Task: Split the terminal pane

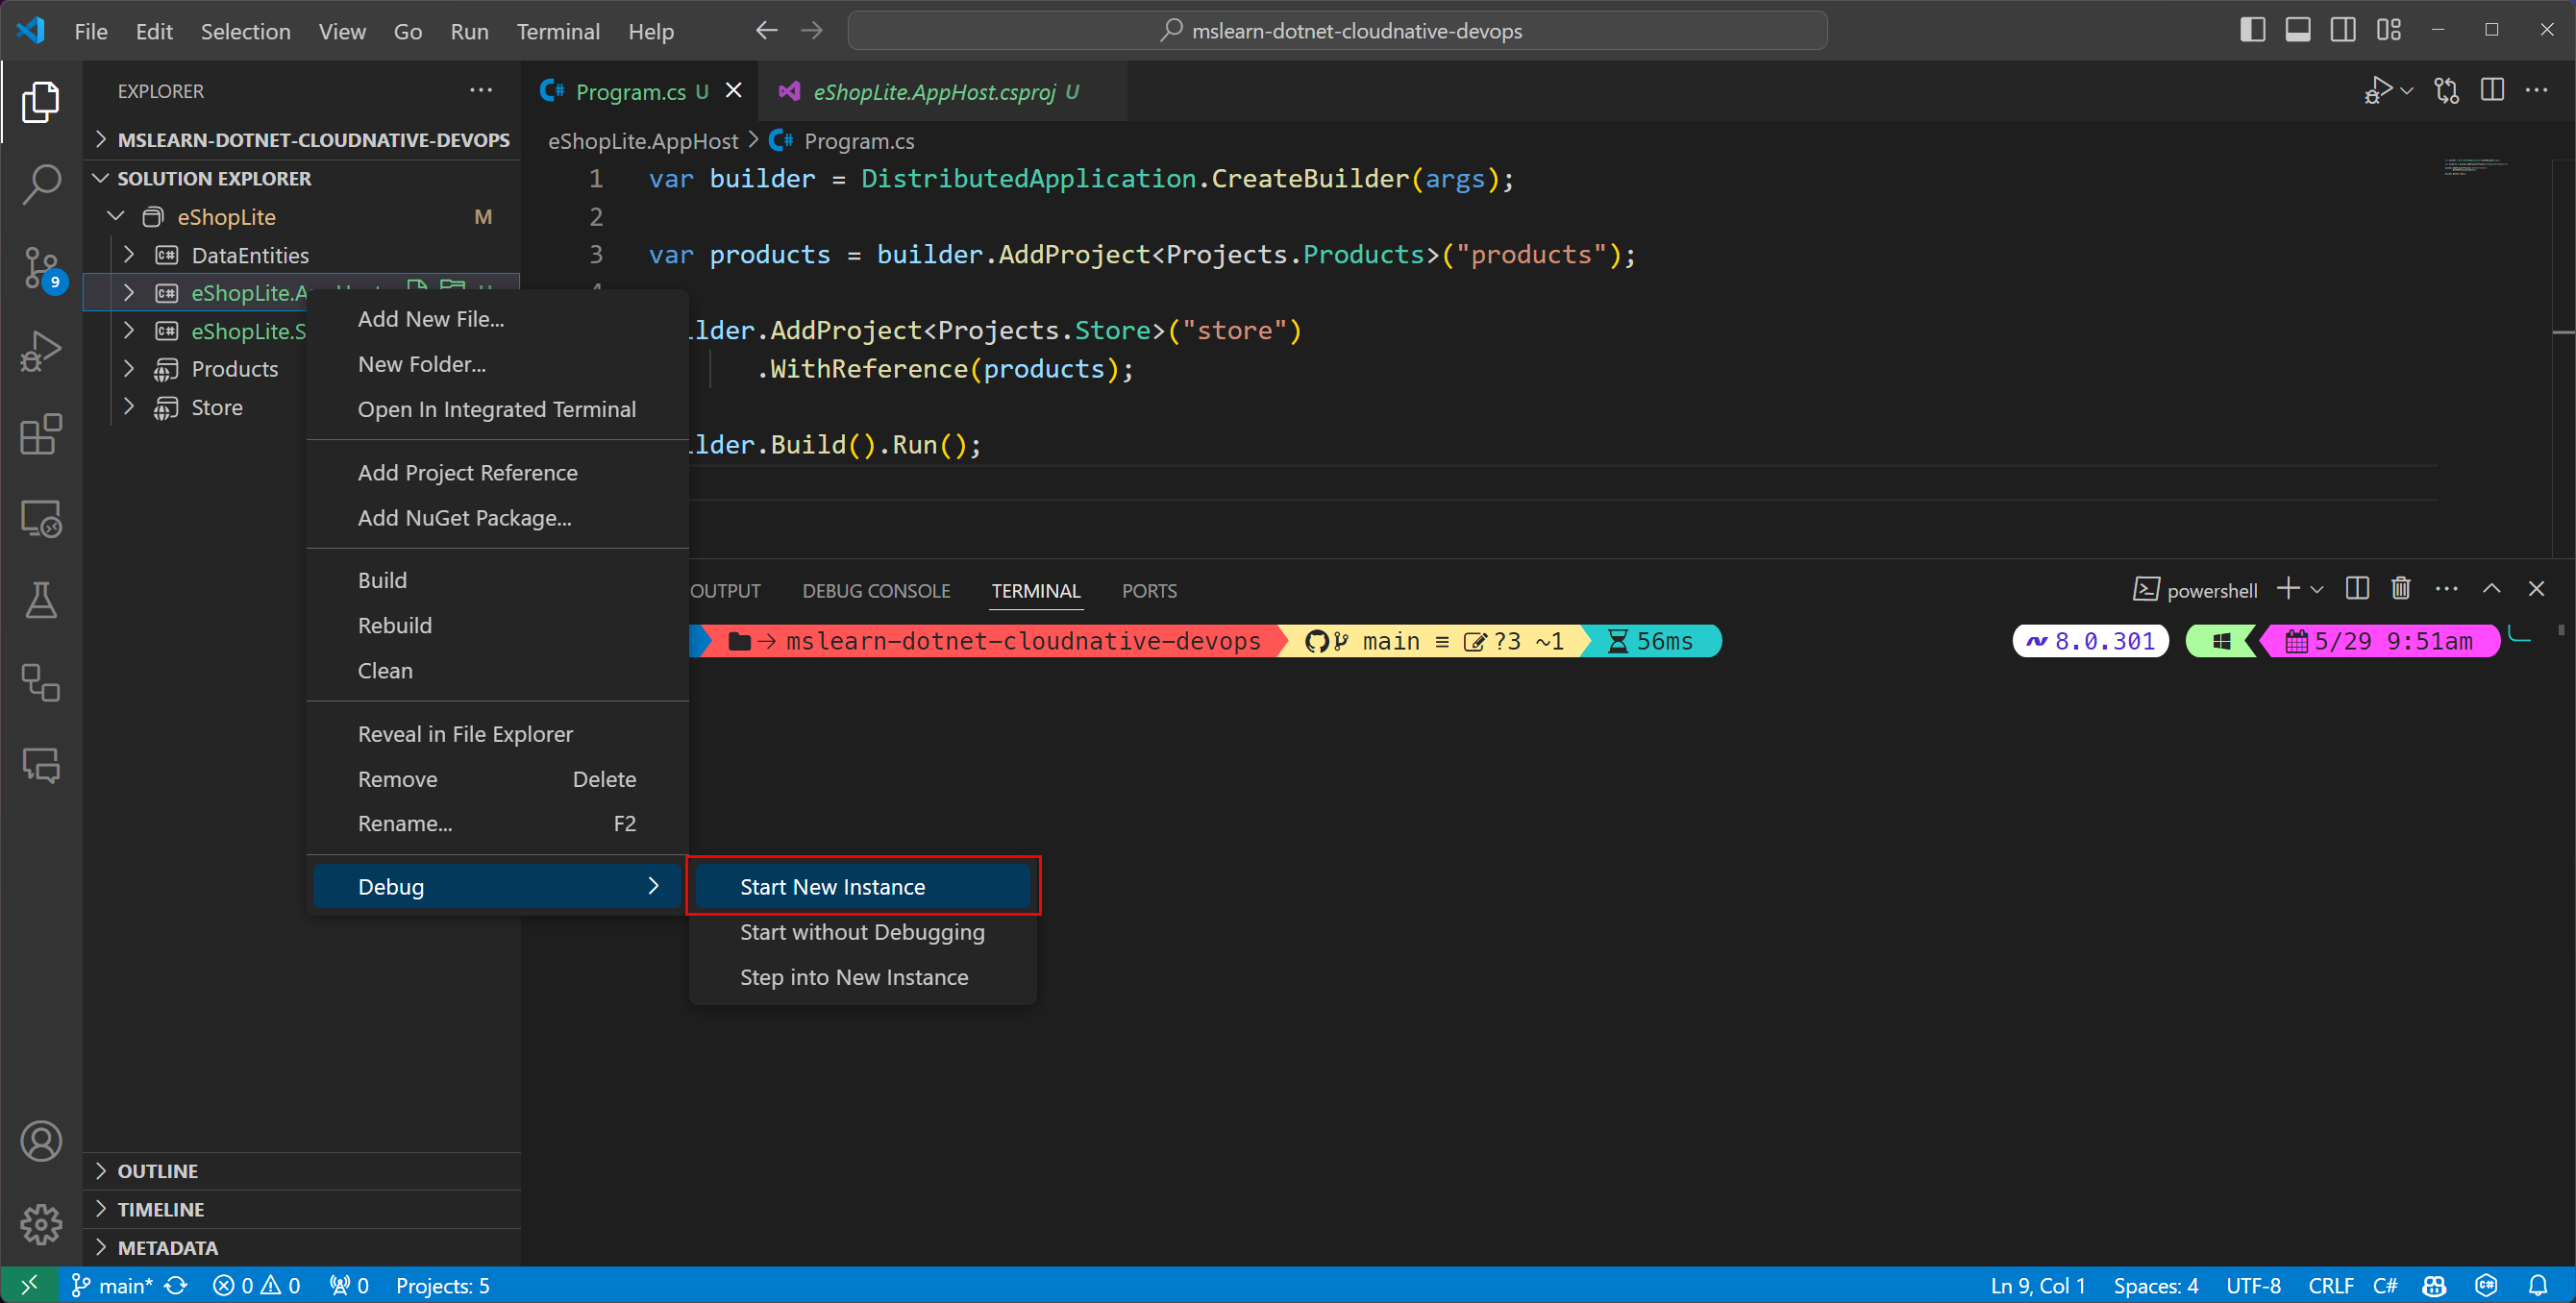Action: click(2357, 589)
